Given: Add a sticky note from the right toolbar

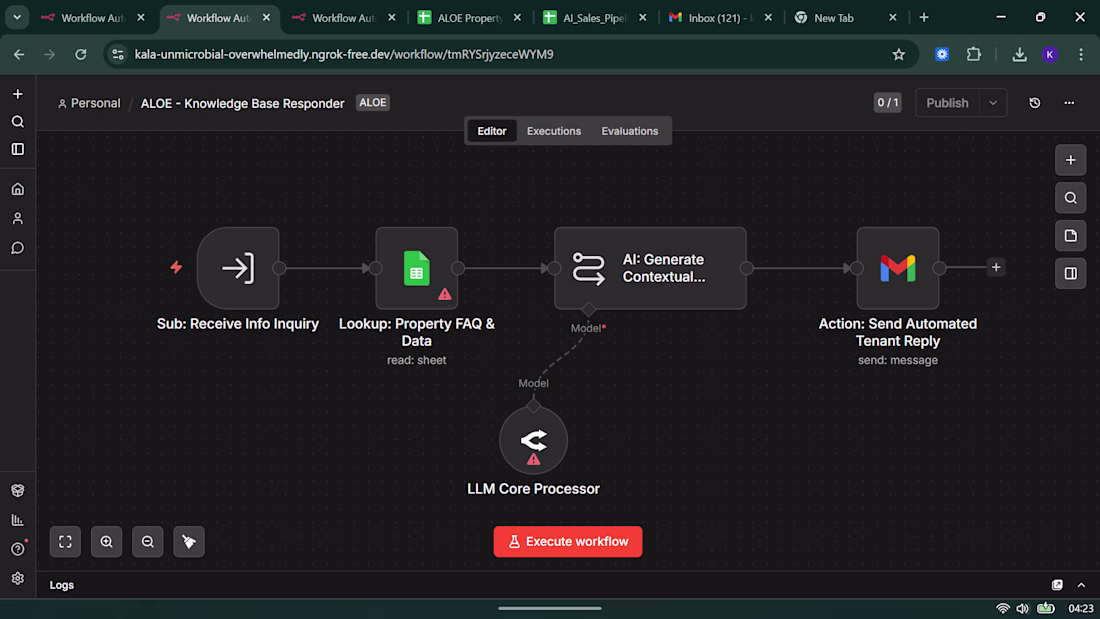Looking at the screenshot, I should click(x=1071, y=236).
